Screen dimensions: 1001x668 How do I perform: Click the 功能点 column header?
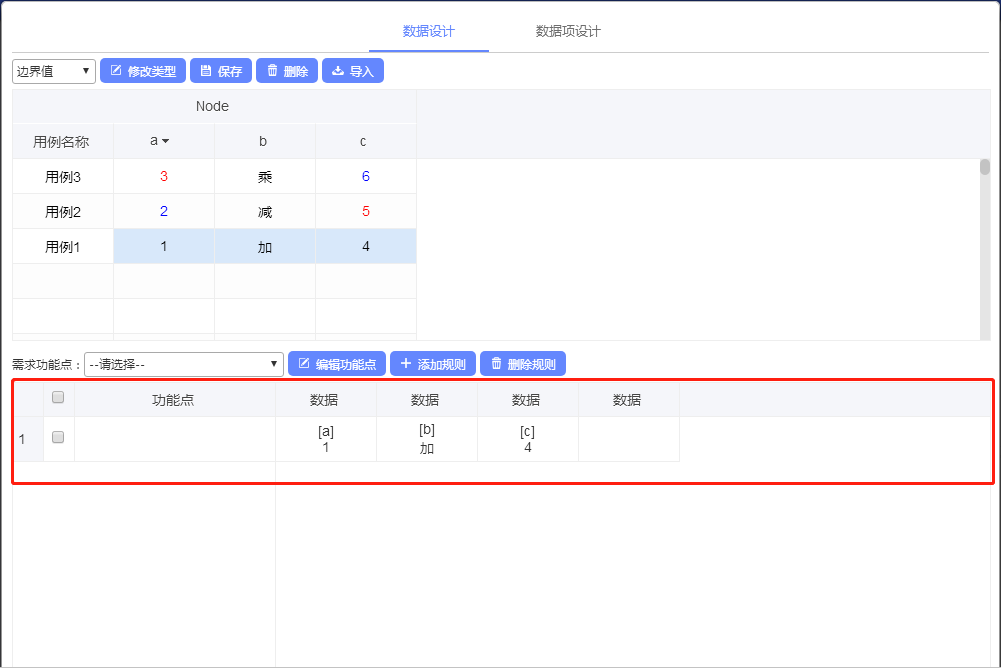tap(173, 400)
